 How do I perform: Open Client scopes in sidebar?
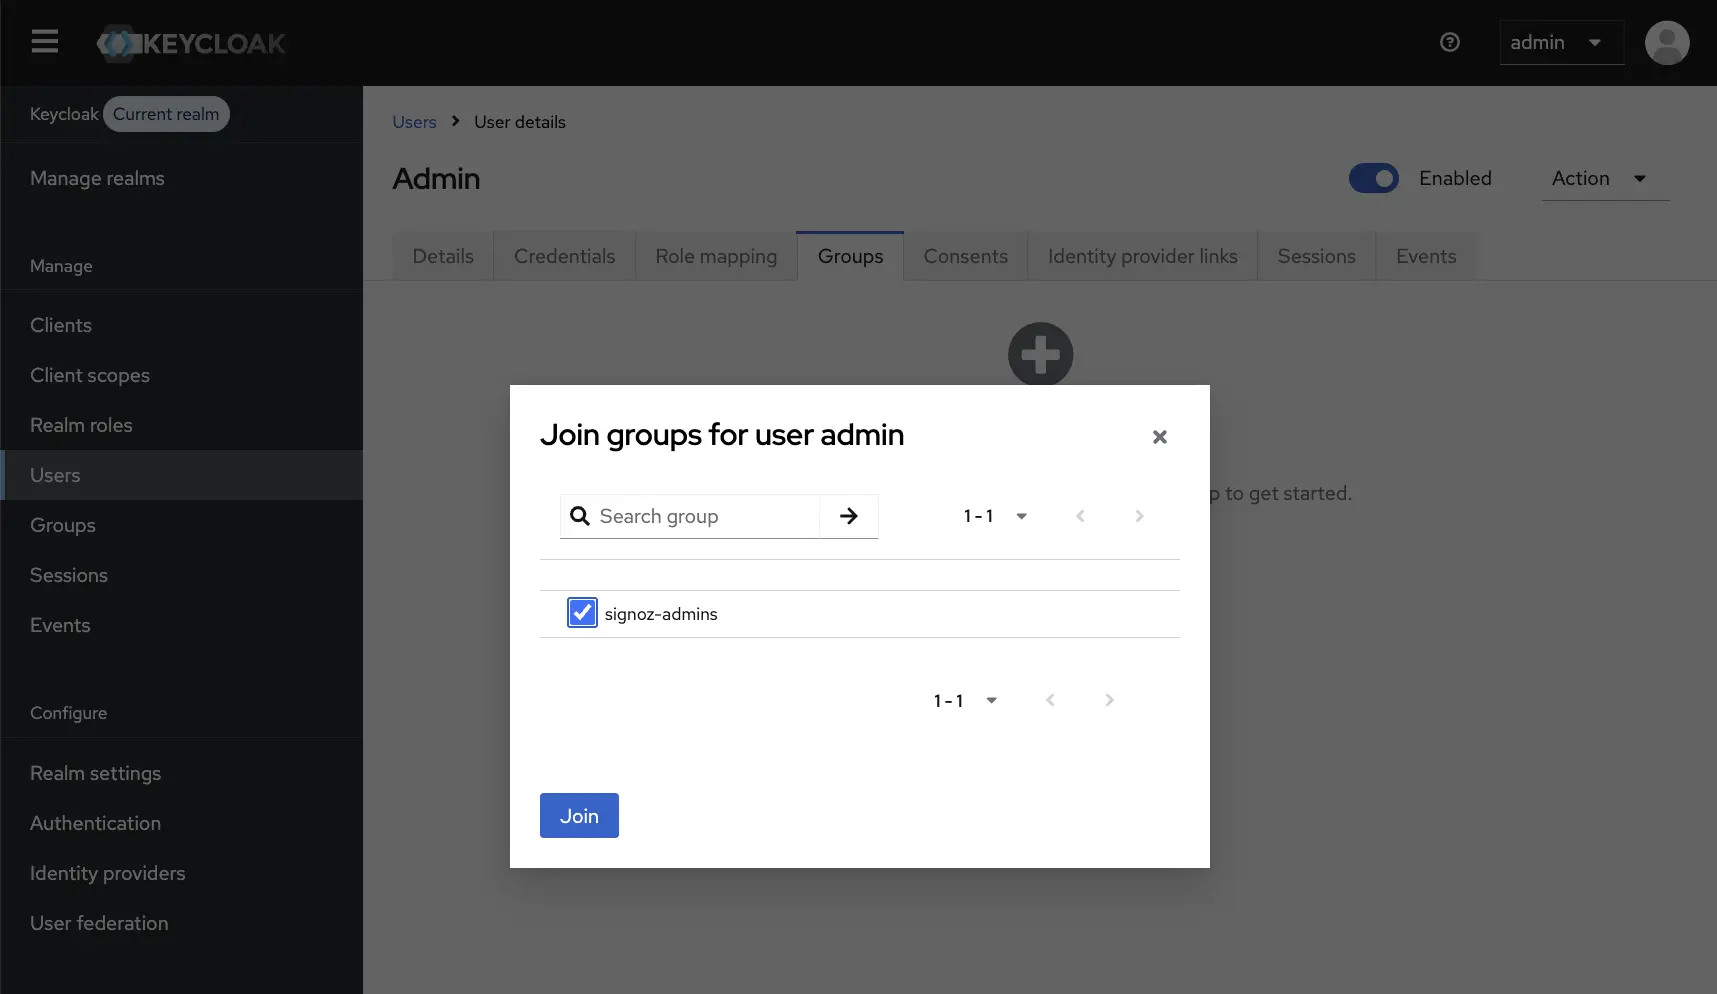coord(181,375)
